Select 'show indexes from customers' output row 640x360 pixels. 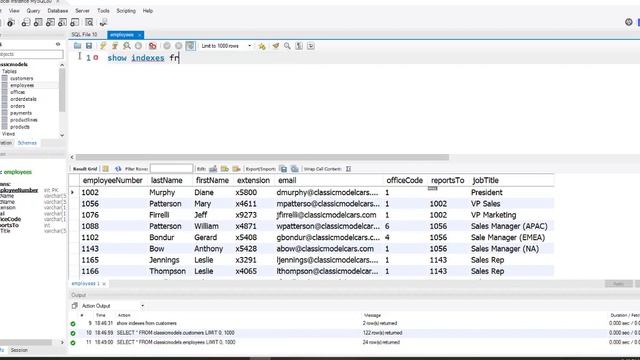(x=354, y=323)
